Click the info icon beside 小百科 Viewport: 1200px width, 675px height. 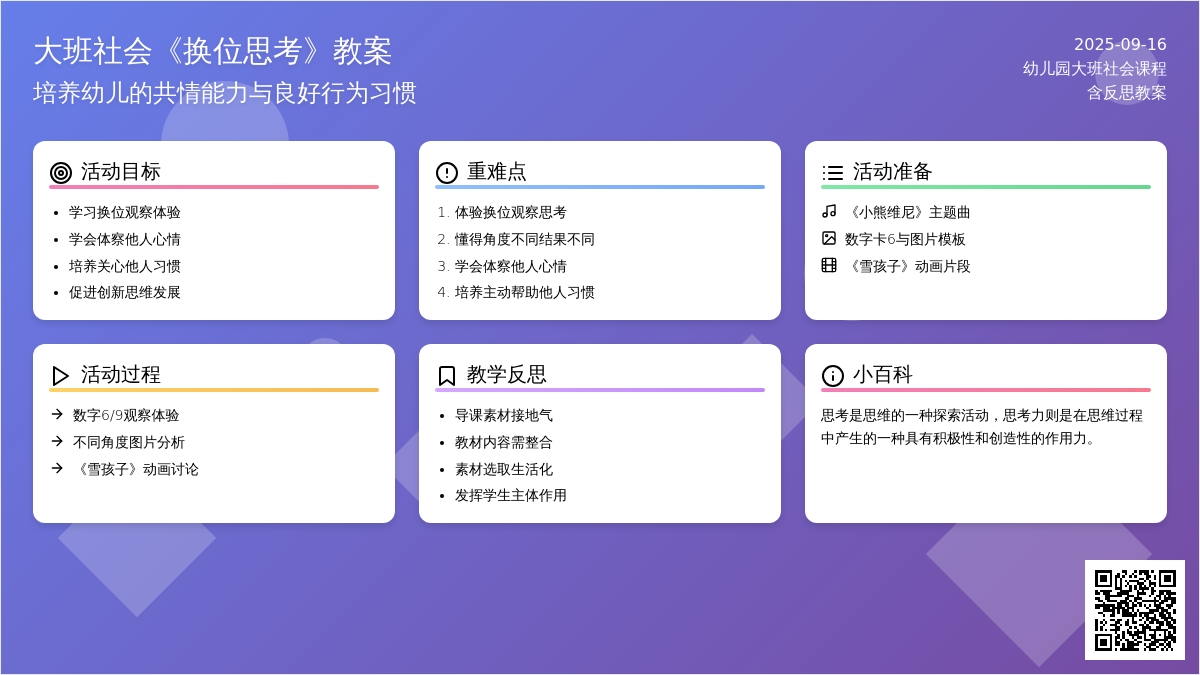pos(833,376)
